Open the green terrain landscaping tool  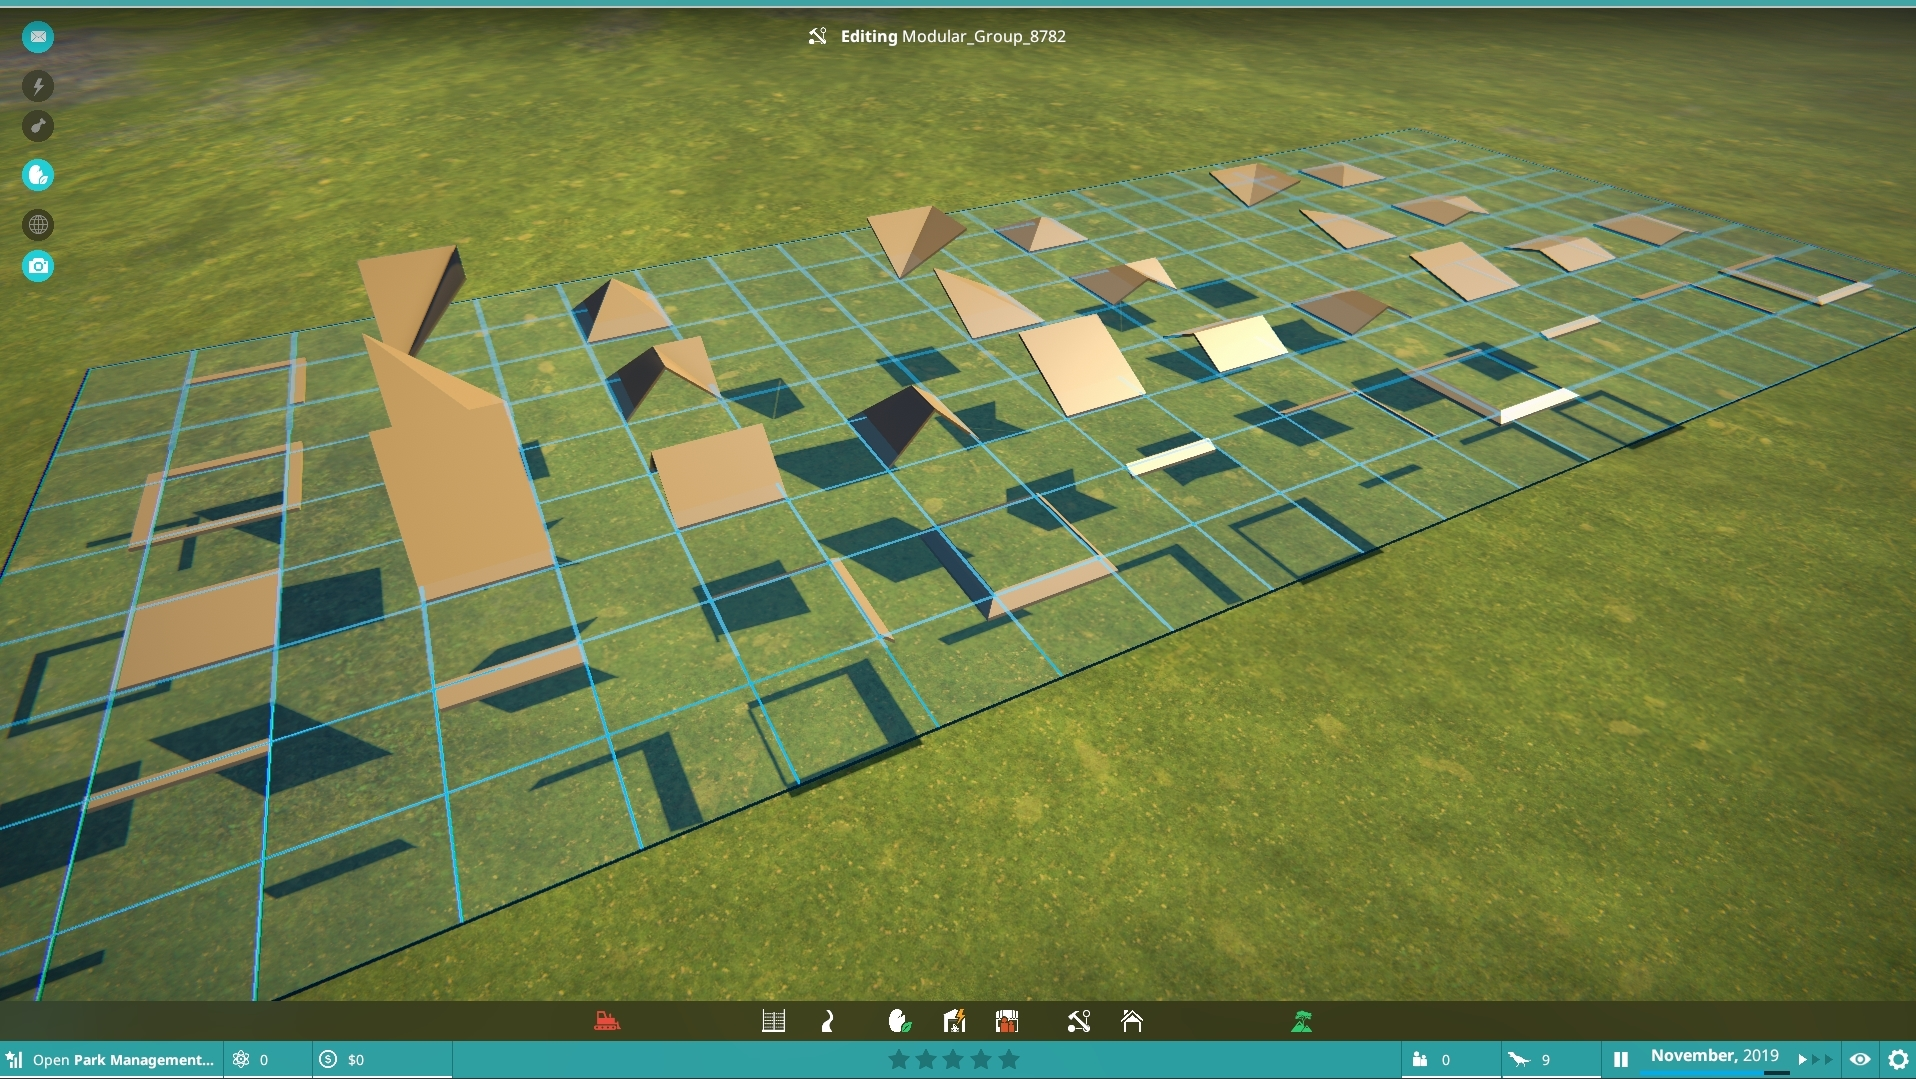[1302, 1021]
